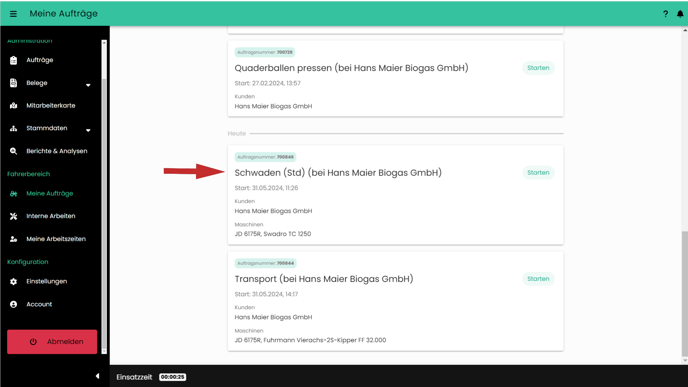Click the Mitarbeiterkarte map icon
The height and width of the screenshot is (387, 688).
pyautogui.click(x=14, y=106)
